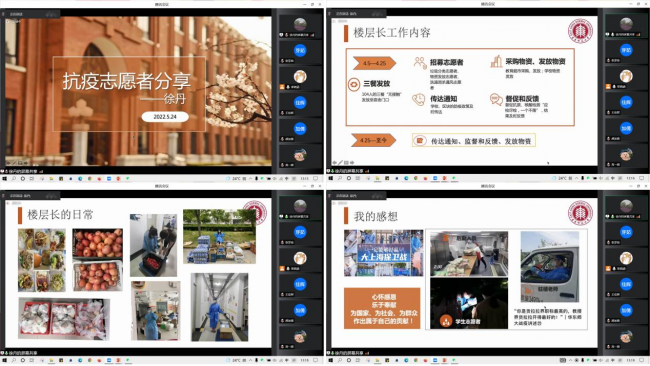Select the truck driver in protective suit photo
This screenshot has width=650, height=366.
pyautogui.click(x=550, y=267)
